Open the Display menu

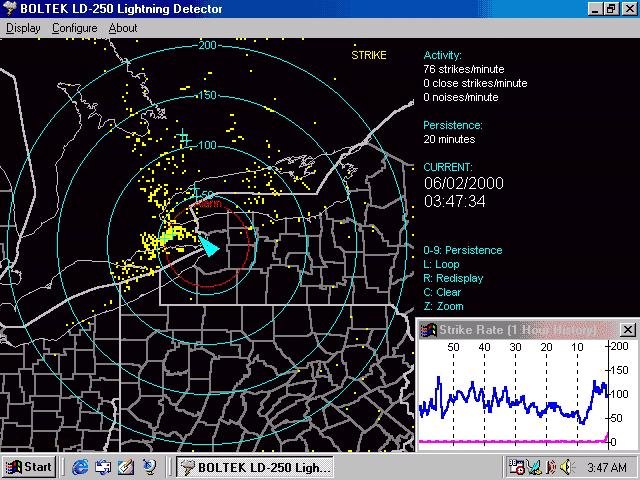pyautogui.click(x=23, y=28)
